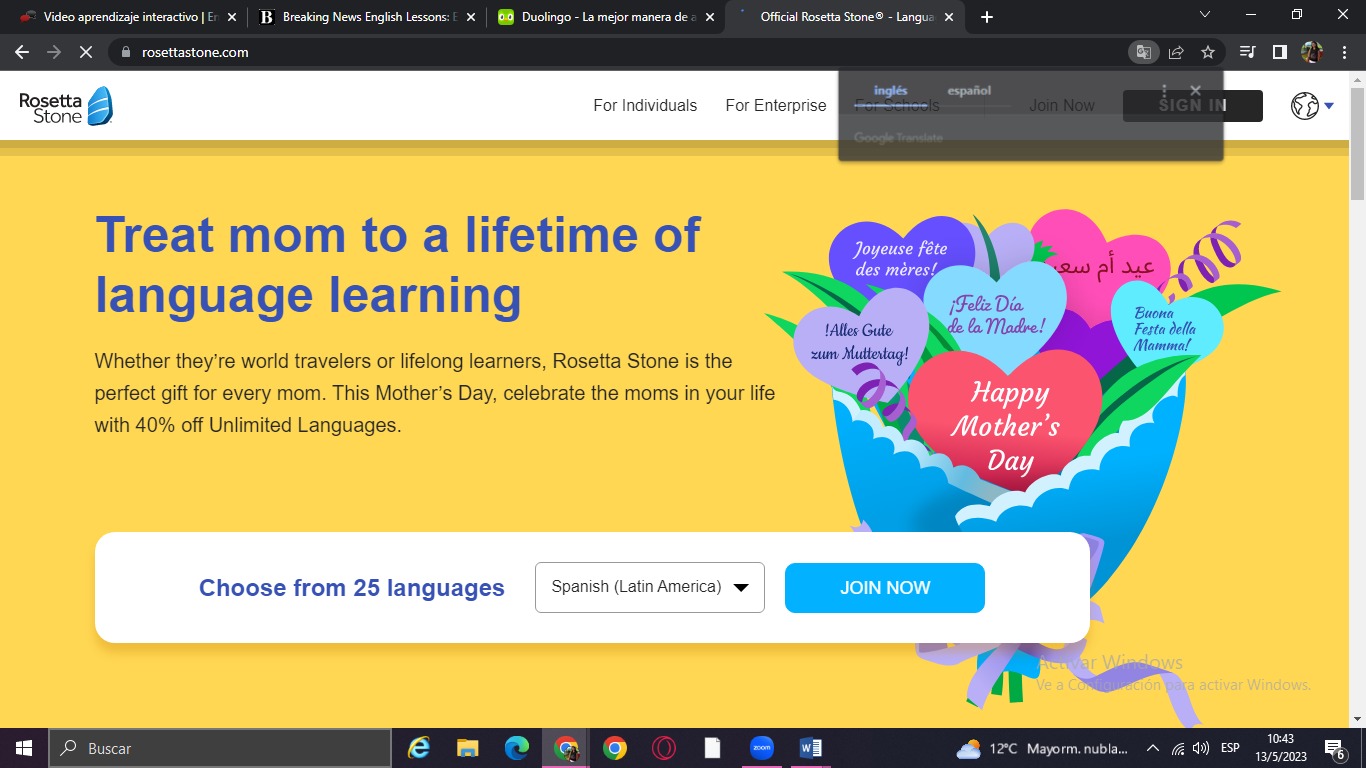Image resolution: width=1366 pixels, height=768 pixels.
Task: Click the translate page icon in address bar
Action: [1143, 52]
